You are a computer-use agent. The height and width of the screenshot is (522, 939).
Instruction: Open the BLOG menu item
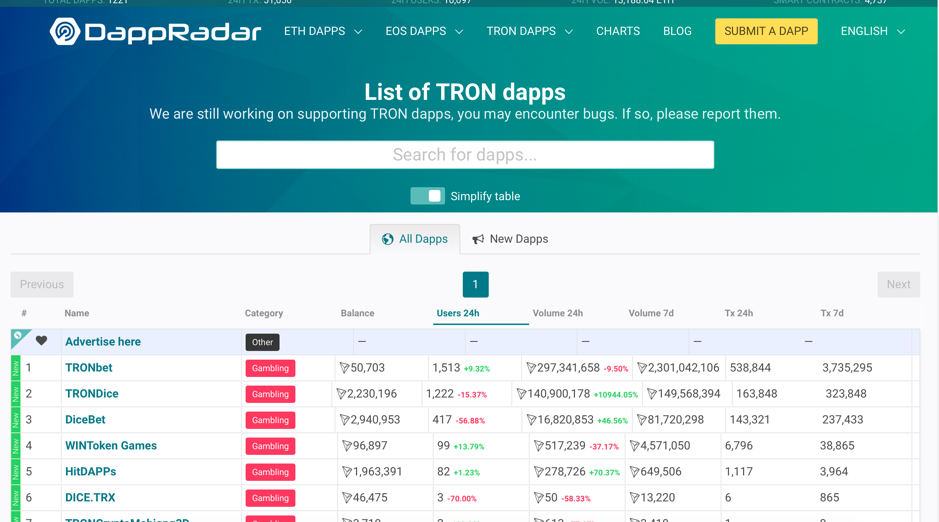click(x=677, y=31)
